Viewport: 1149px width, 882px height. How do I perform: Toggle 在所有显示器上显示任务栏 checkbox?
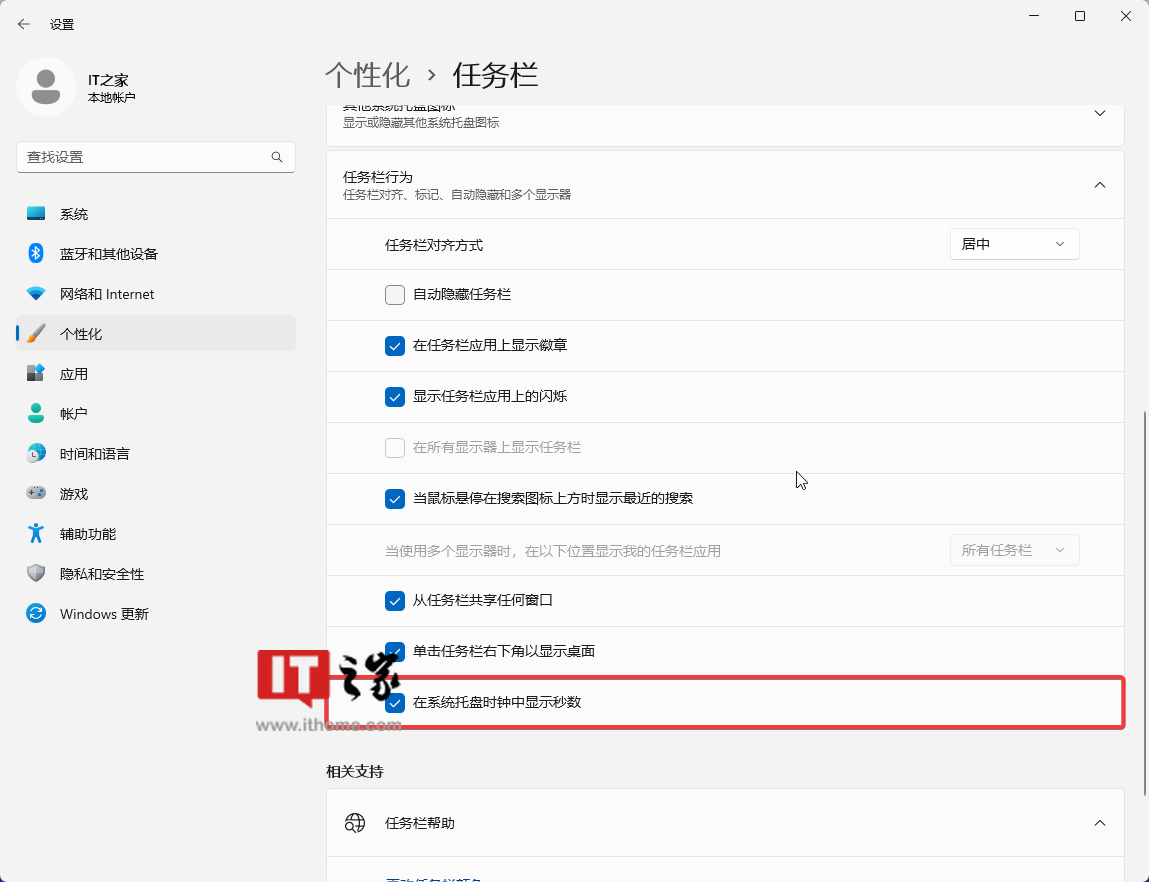[x=395, y=448]
